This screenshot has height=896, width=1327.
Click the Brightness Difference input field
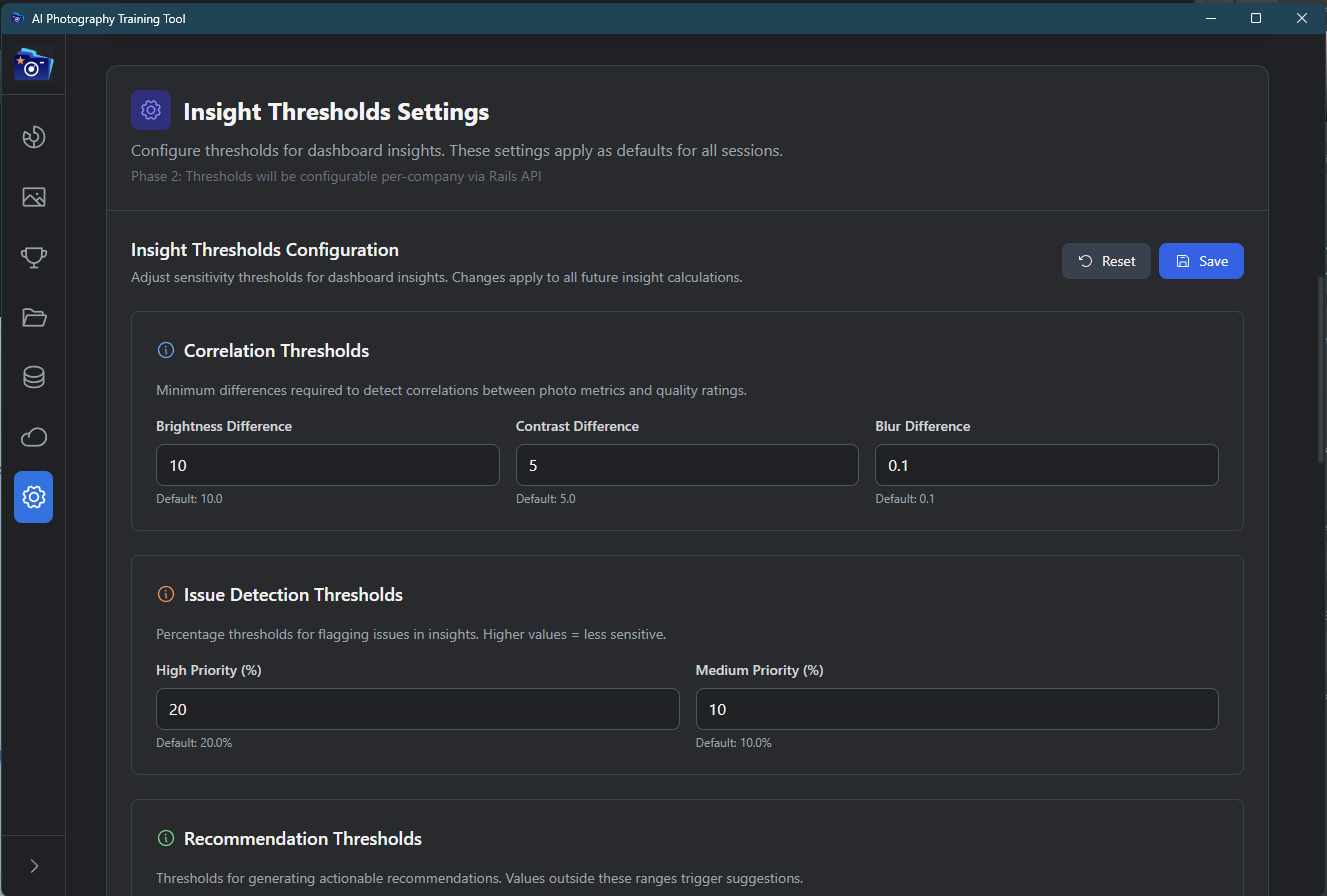coord(327,464)
